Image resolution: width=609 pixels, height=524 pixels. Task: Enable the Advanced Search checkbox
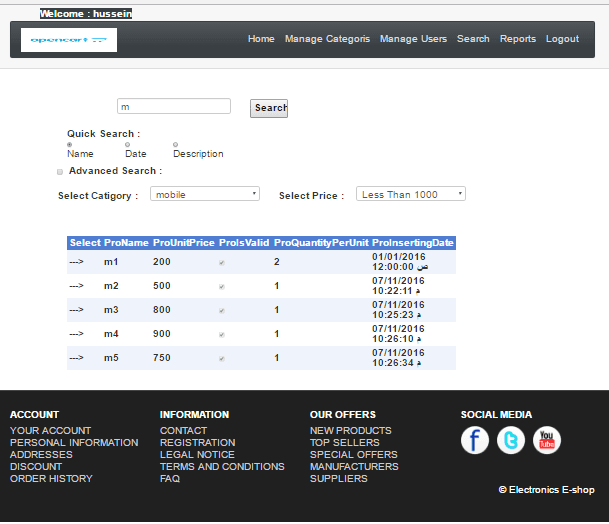click(x=61, y=172)
